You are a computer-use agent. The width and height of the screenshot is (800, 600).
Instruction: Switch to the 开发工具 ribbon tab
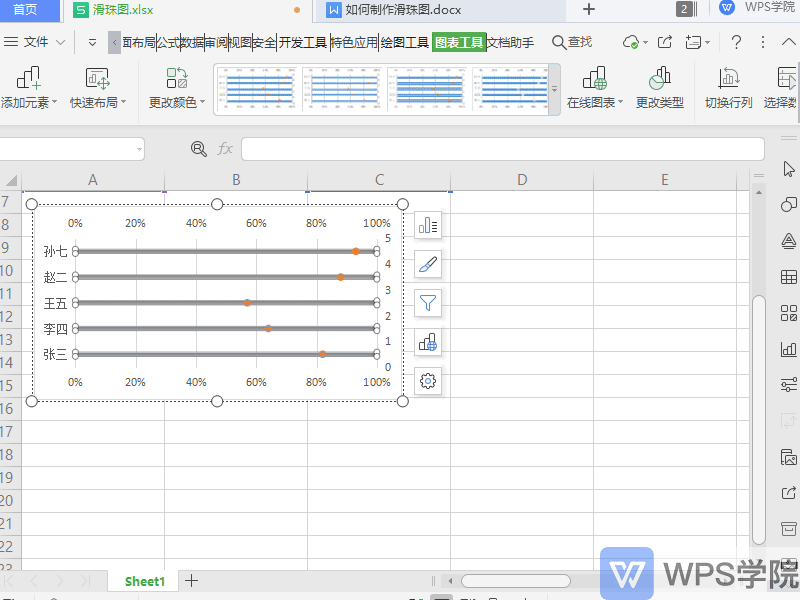pos(303,42)
